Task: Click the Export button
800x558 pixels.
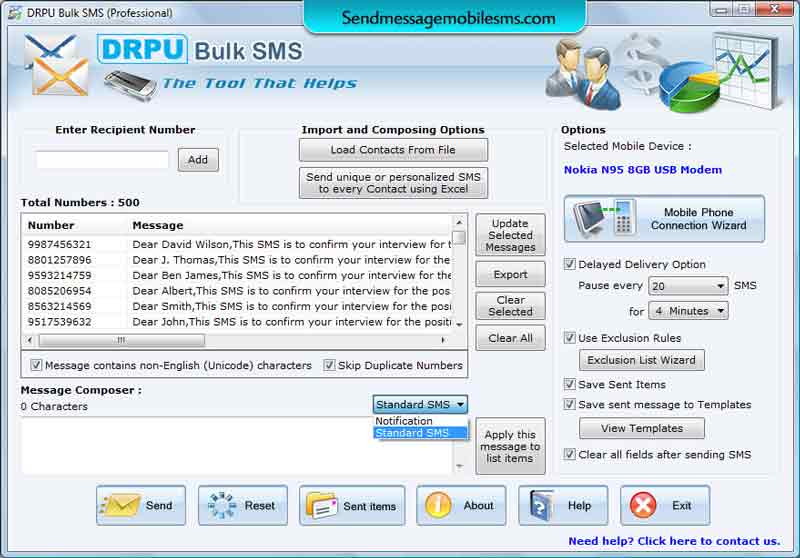Action: [x=510, y=274]
